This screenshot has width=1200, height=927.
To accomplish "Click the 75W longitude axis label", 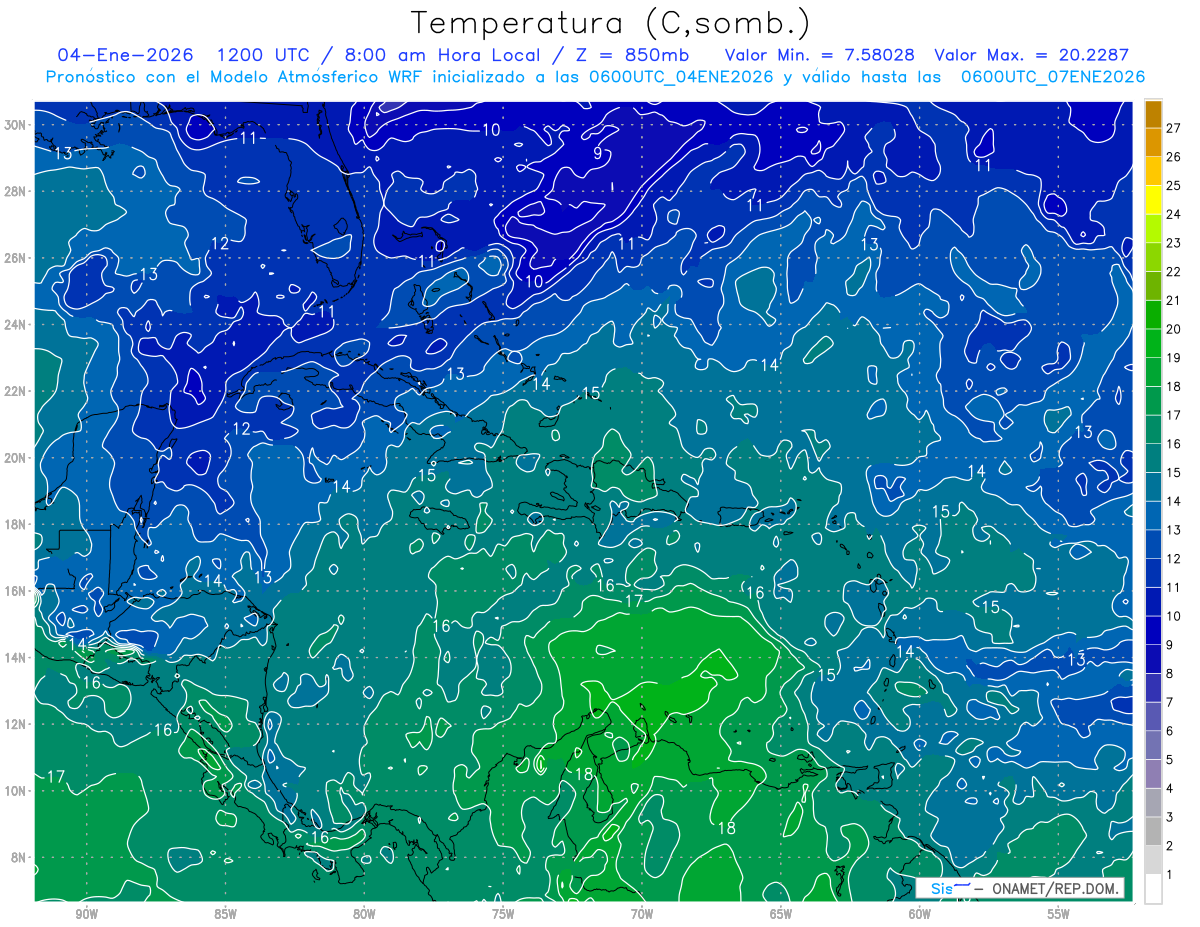I will pos(503,914).
